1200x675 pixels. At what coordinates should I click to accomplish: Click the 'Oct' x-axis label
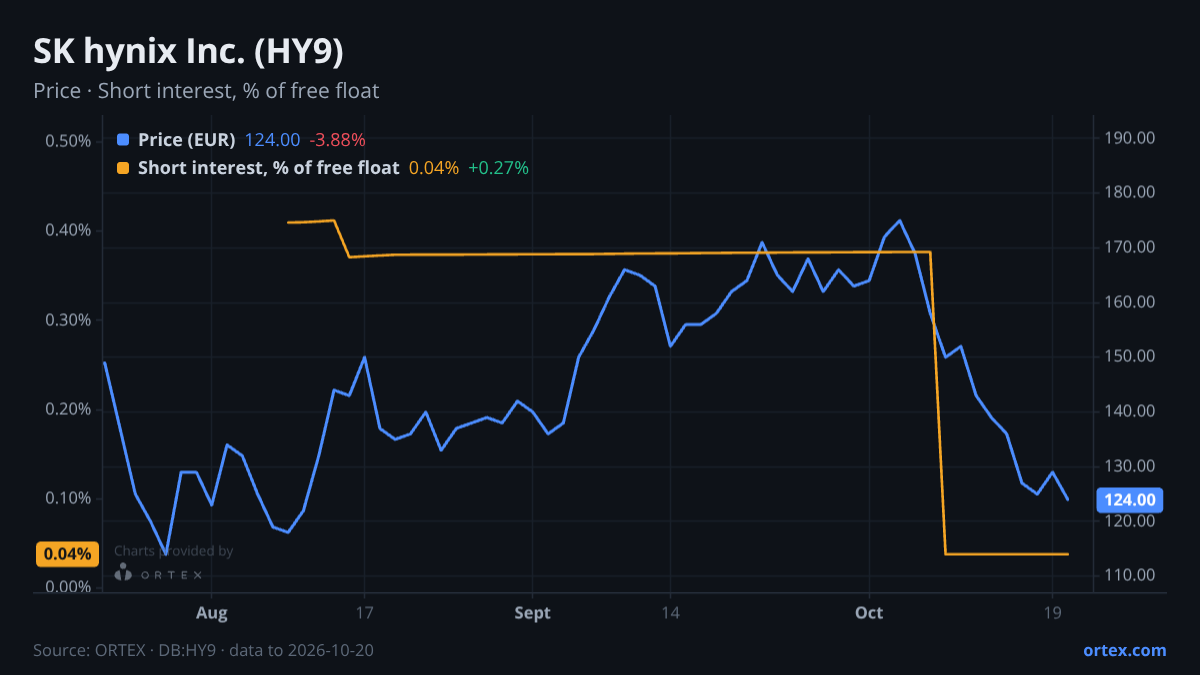point(869,613)
